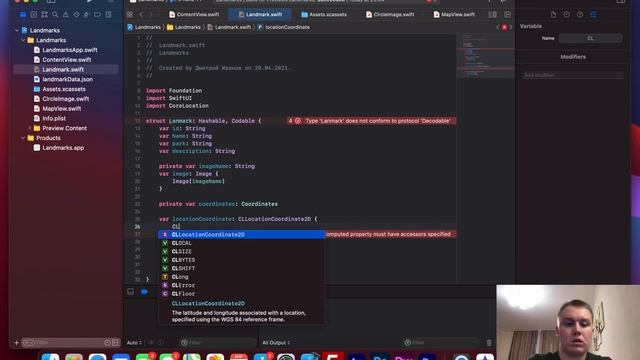Collapse the Landmarks project root
The width and height of the screenshot is (640, 360).
17,30
